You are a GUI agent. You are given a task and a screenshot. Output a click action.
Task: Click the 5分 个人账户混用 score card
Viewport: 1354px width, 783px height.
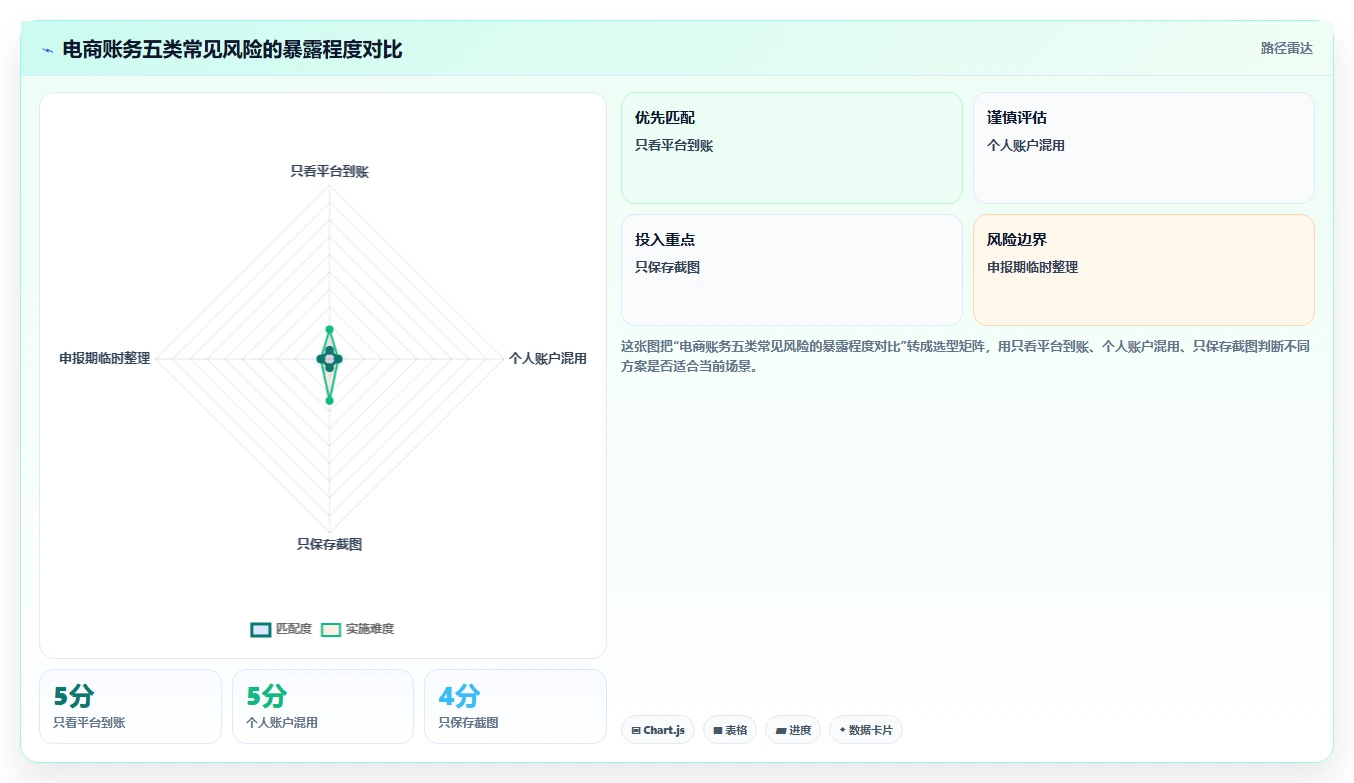coord(323,706)
